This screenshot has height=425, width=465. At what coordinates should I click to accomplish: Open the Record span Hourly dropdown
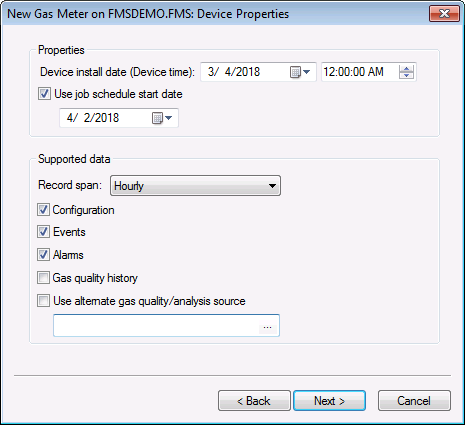click(x=195, y=186)
